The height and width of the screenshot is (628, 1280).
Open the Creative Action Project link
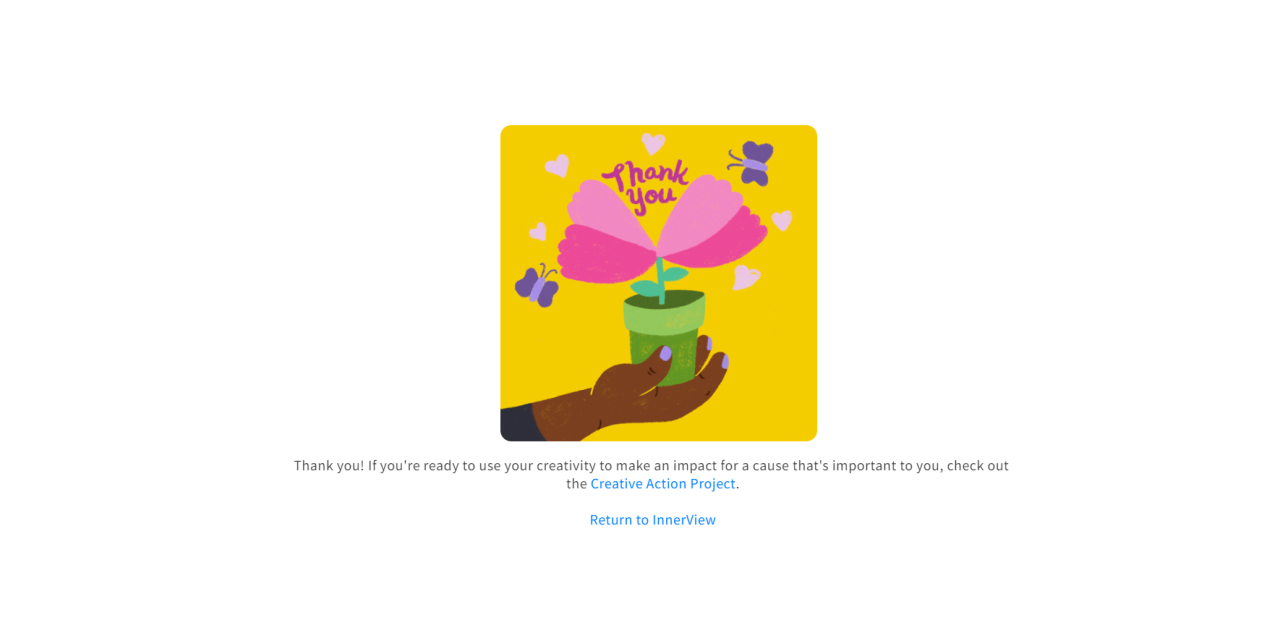click(x=663, y=484)
